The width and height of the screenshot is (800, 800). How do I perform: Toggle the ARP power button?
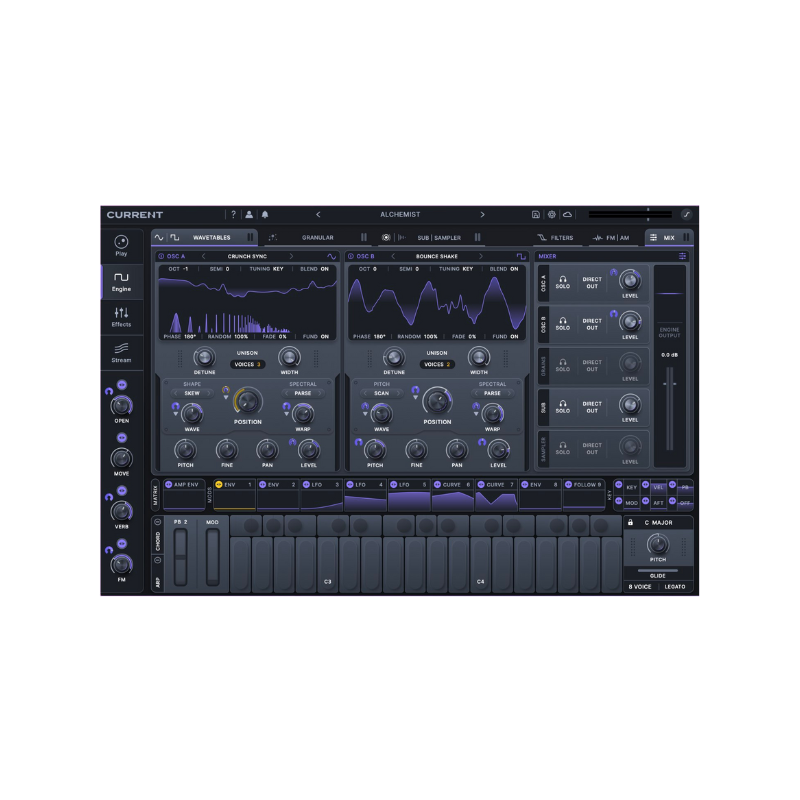pos(158,560)
